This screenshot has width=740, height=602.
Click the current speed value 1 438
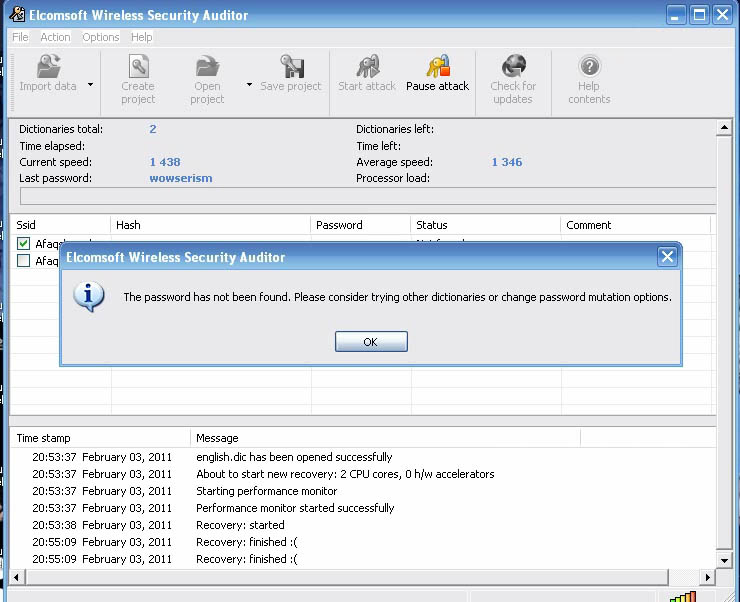(165, 162)
